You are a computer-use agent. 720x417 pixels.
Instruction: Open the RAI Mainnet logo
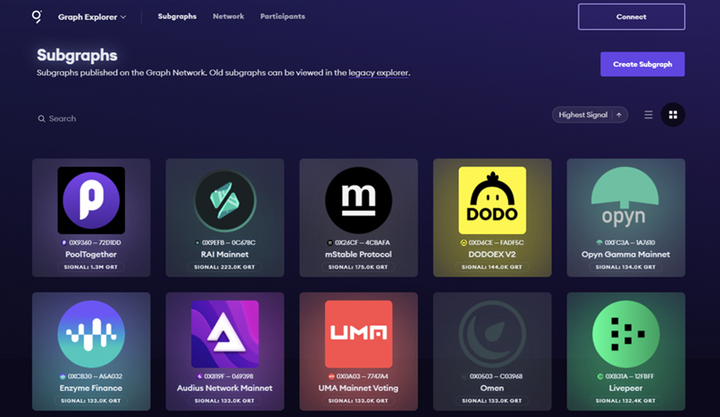(x=225, y=200)
